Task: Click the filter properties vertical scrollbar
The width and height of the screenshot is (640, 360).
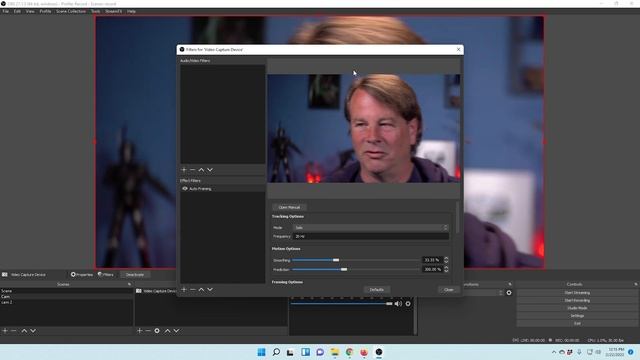Action: click(457, 217)
